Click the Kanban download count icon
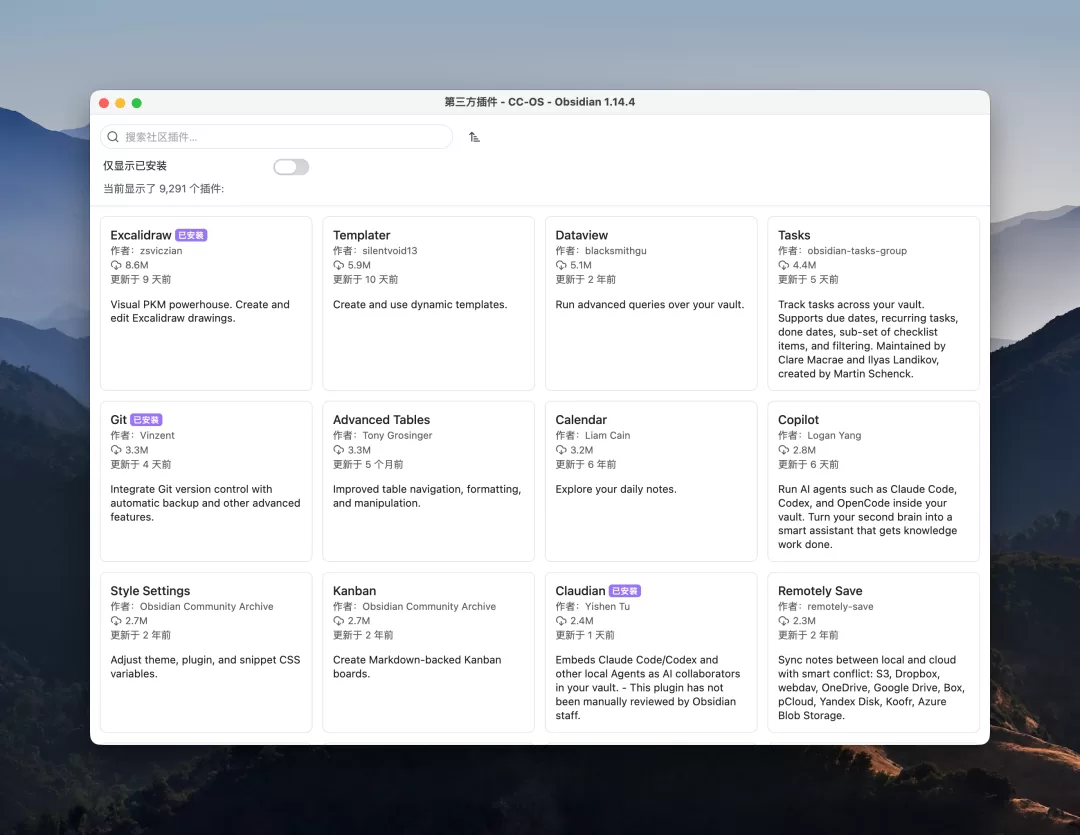This screenshot has width=1080, height=835. point(338,621)
